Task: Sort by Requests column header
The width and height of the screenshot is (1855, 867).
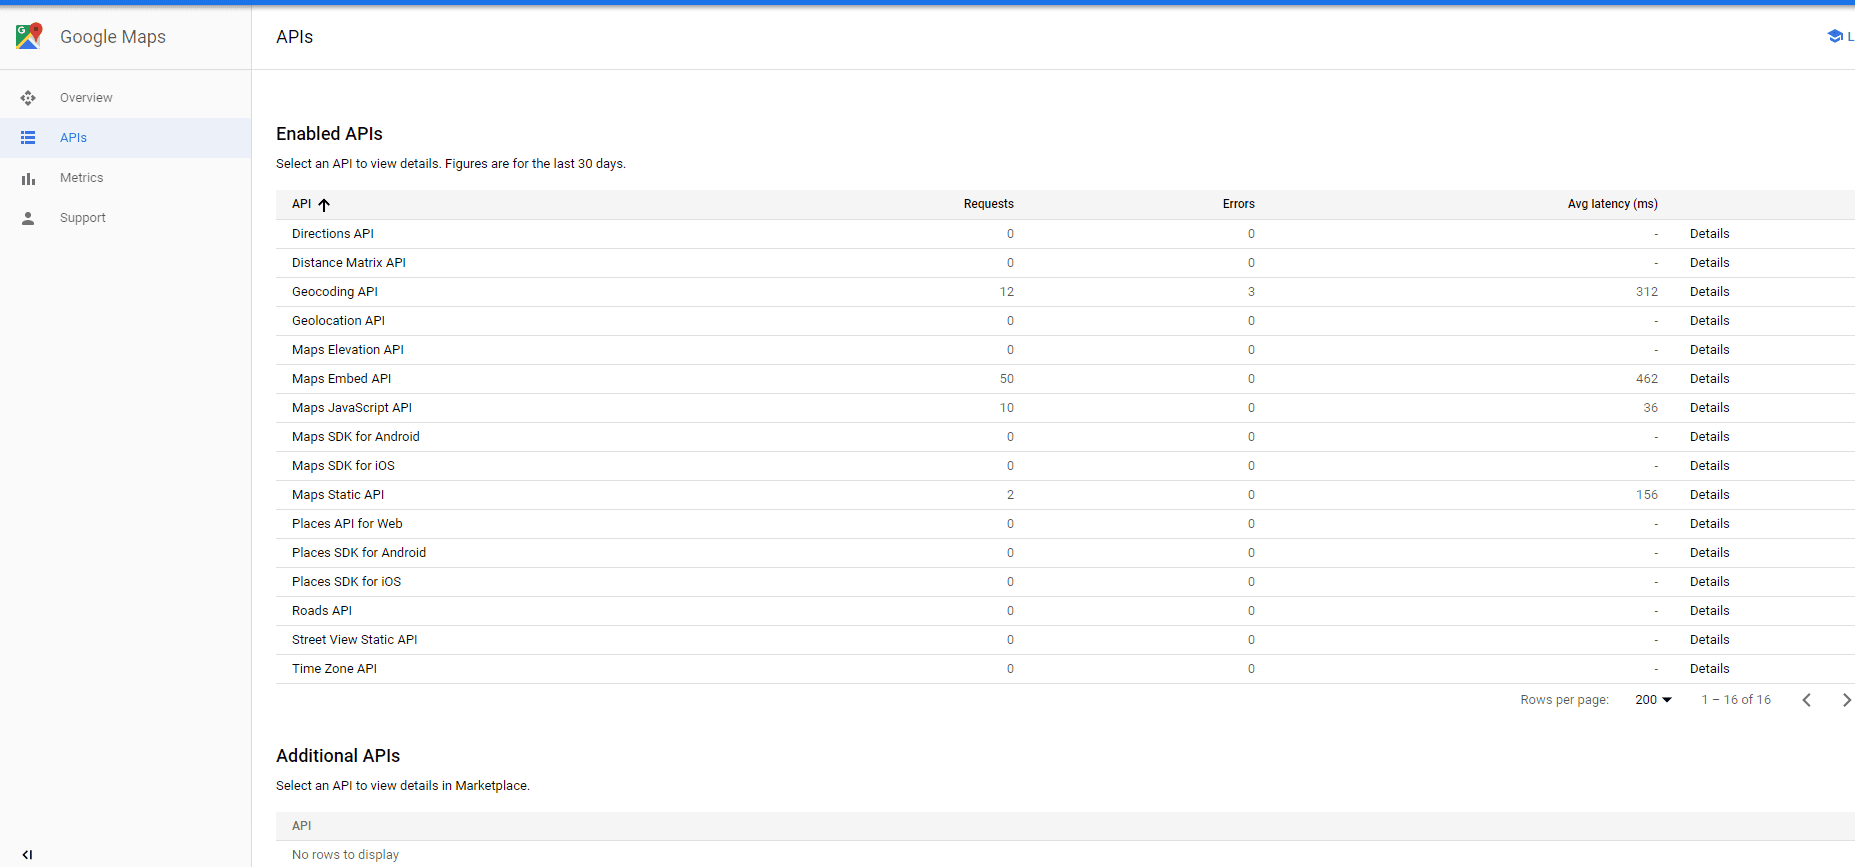Action: pyautogui.click(x=988, y=204)
